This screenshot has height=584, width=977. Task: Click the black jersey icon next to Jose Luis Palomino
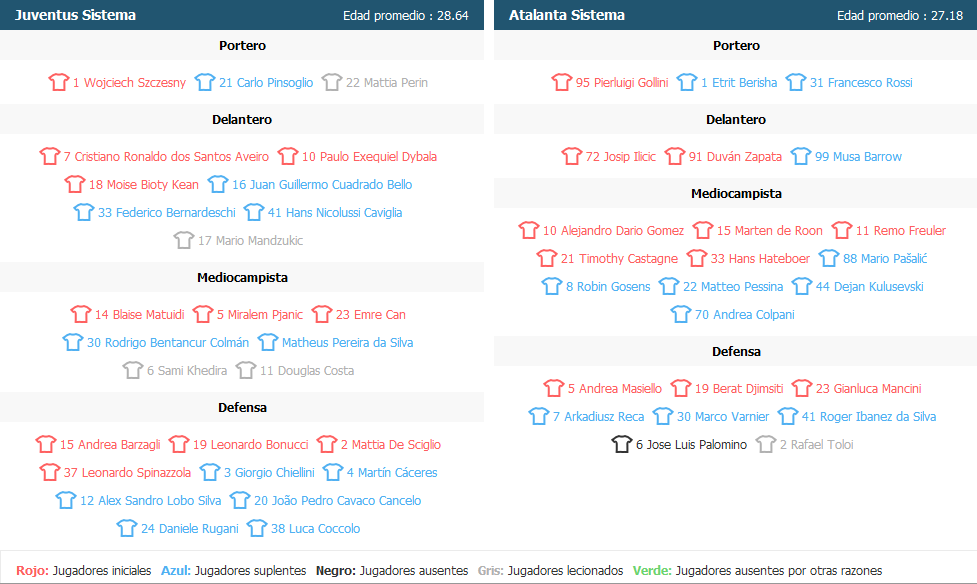[x=622, y=444]
